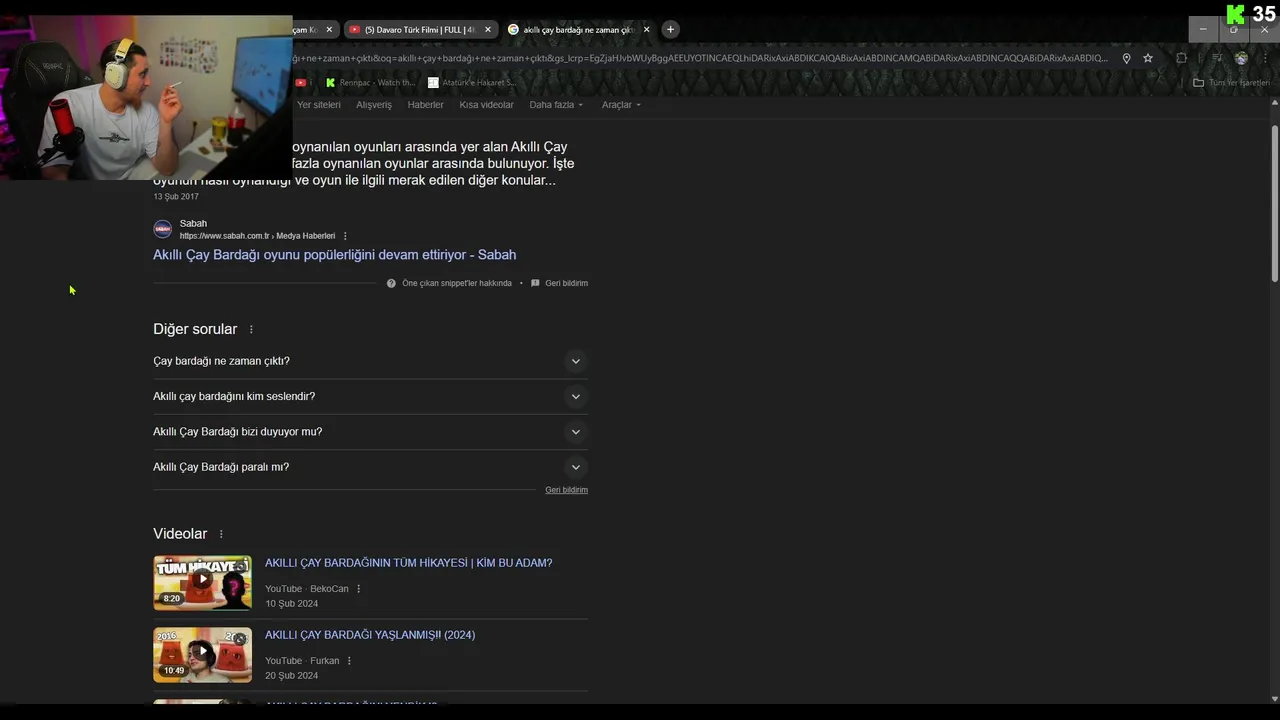Switch to Alışveriş search filter

tap(374, 105)
